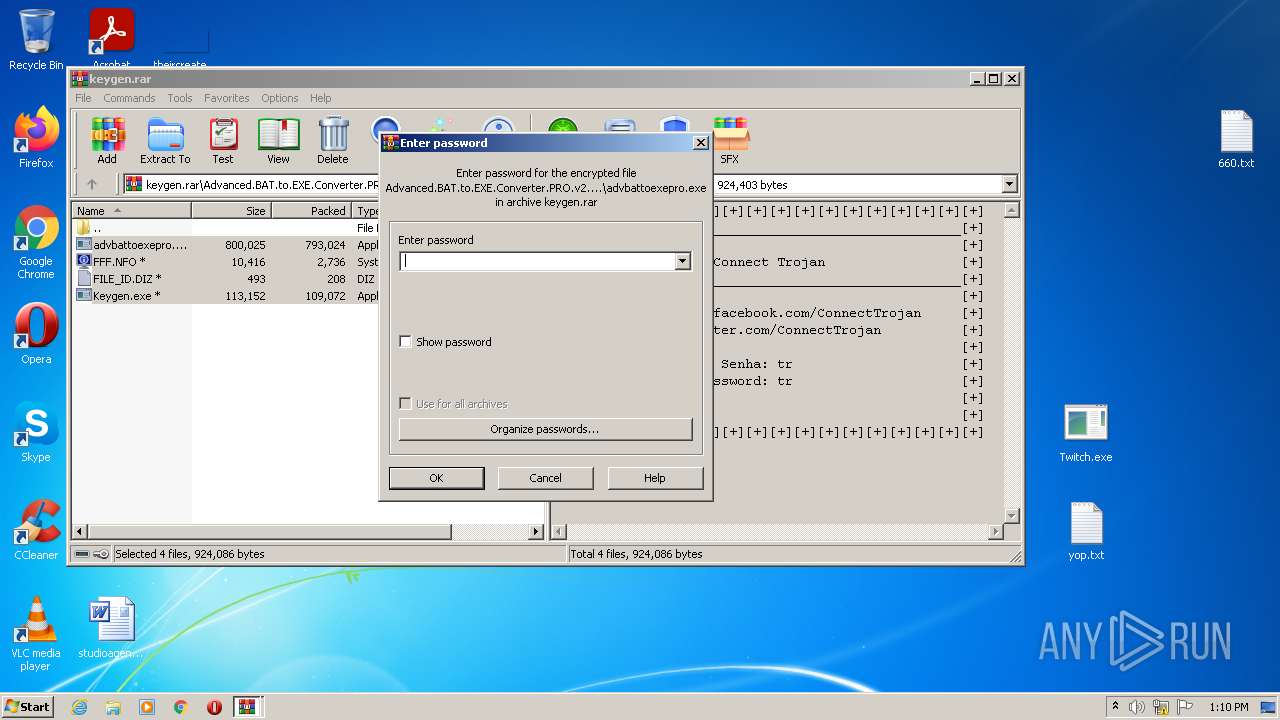Screen dimensions: 1280x720
Task: Open the File menu
Action: (83, 98)
